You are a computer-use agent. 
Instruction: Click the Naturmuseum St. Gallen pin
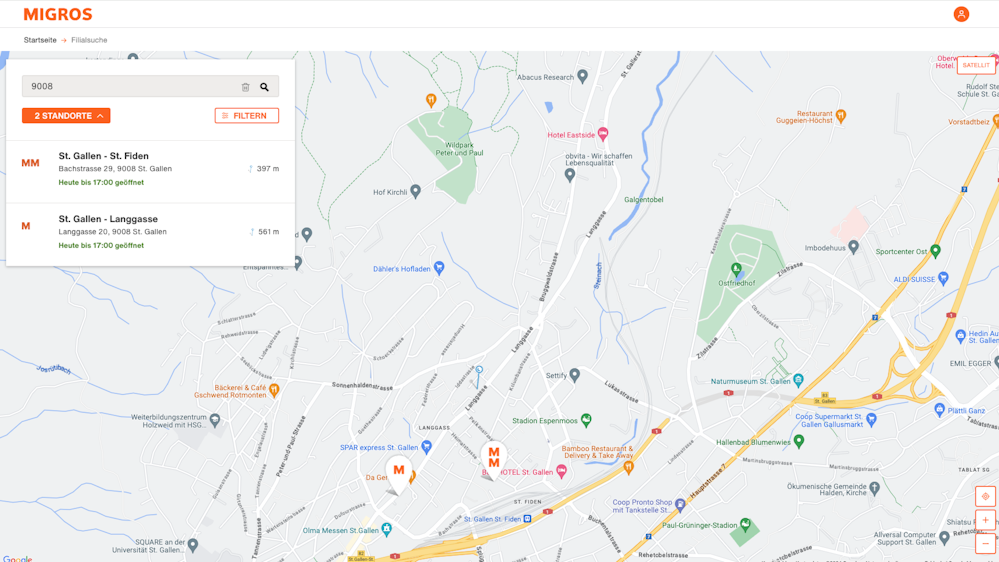[798, 380]
